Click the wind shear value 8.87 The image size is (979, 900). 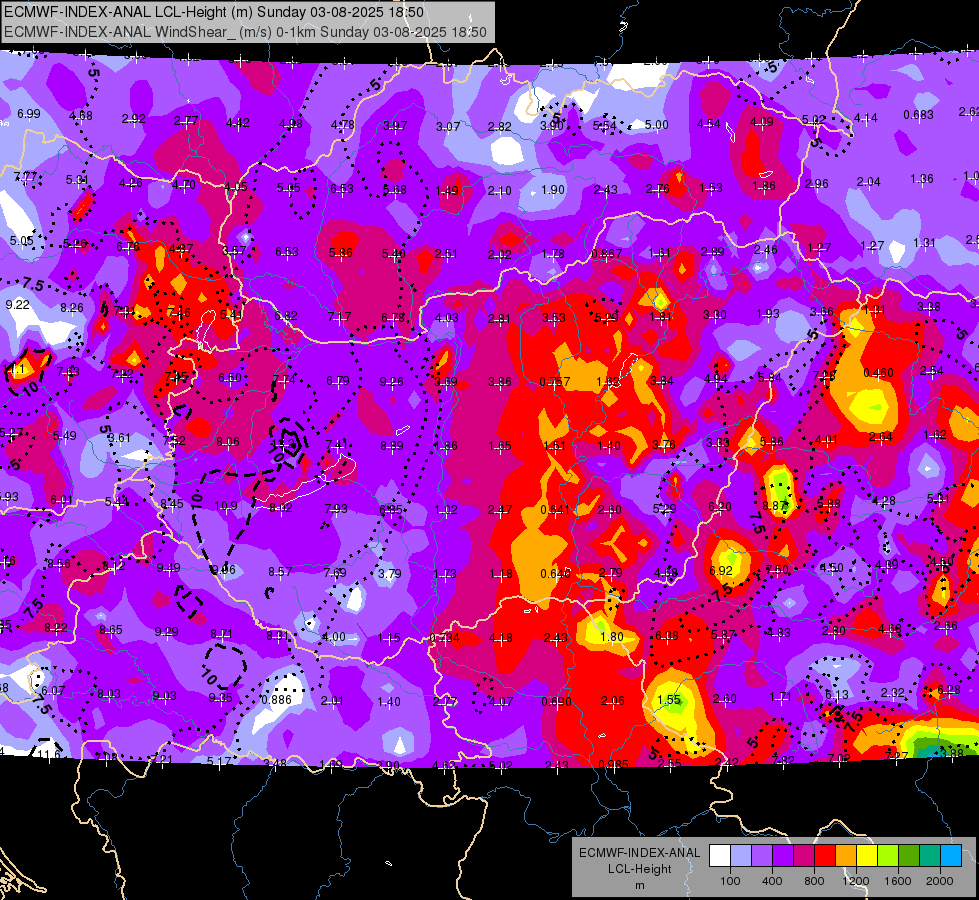point(775,506)
